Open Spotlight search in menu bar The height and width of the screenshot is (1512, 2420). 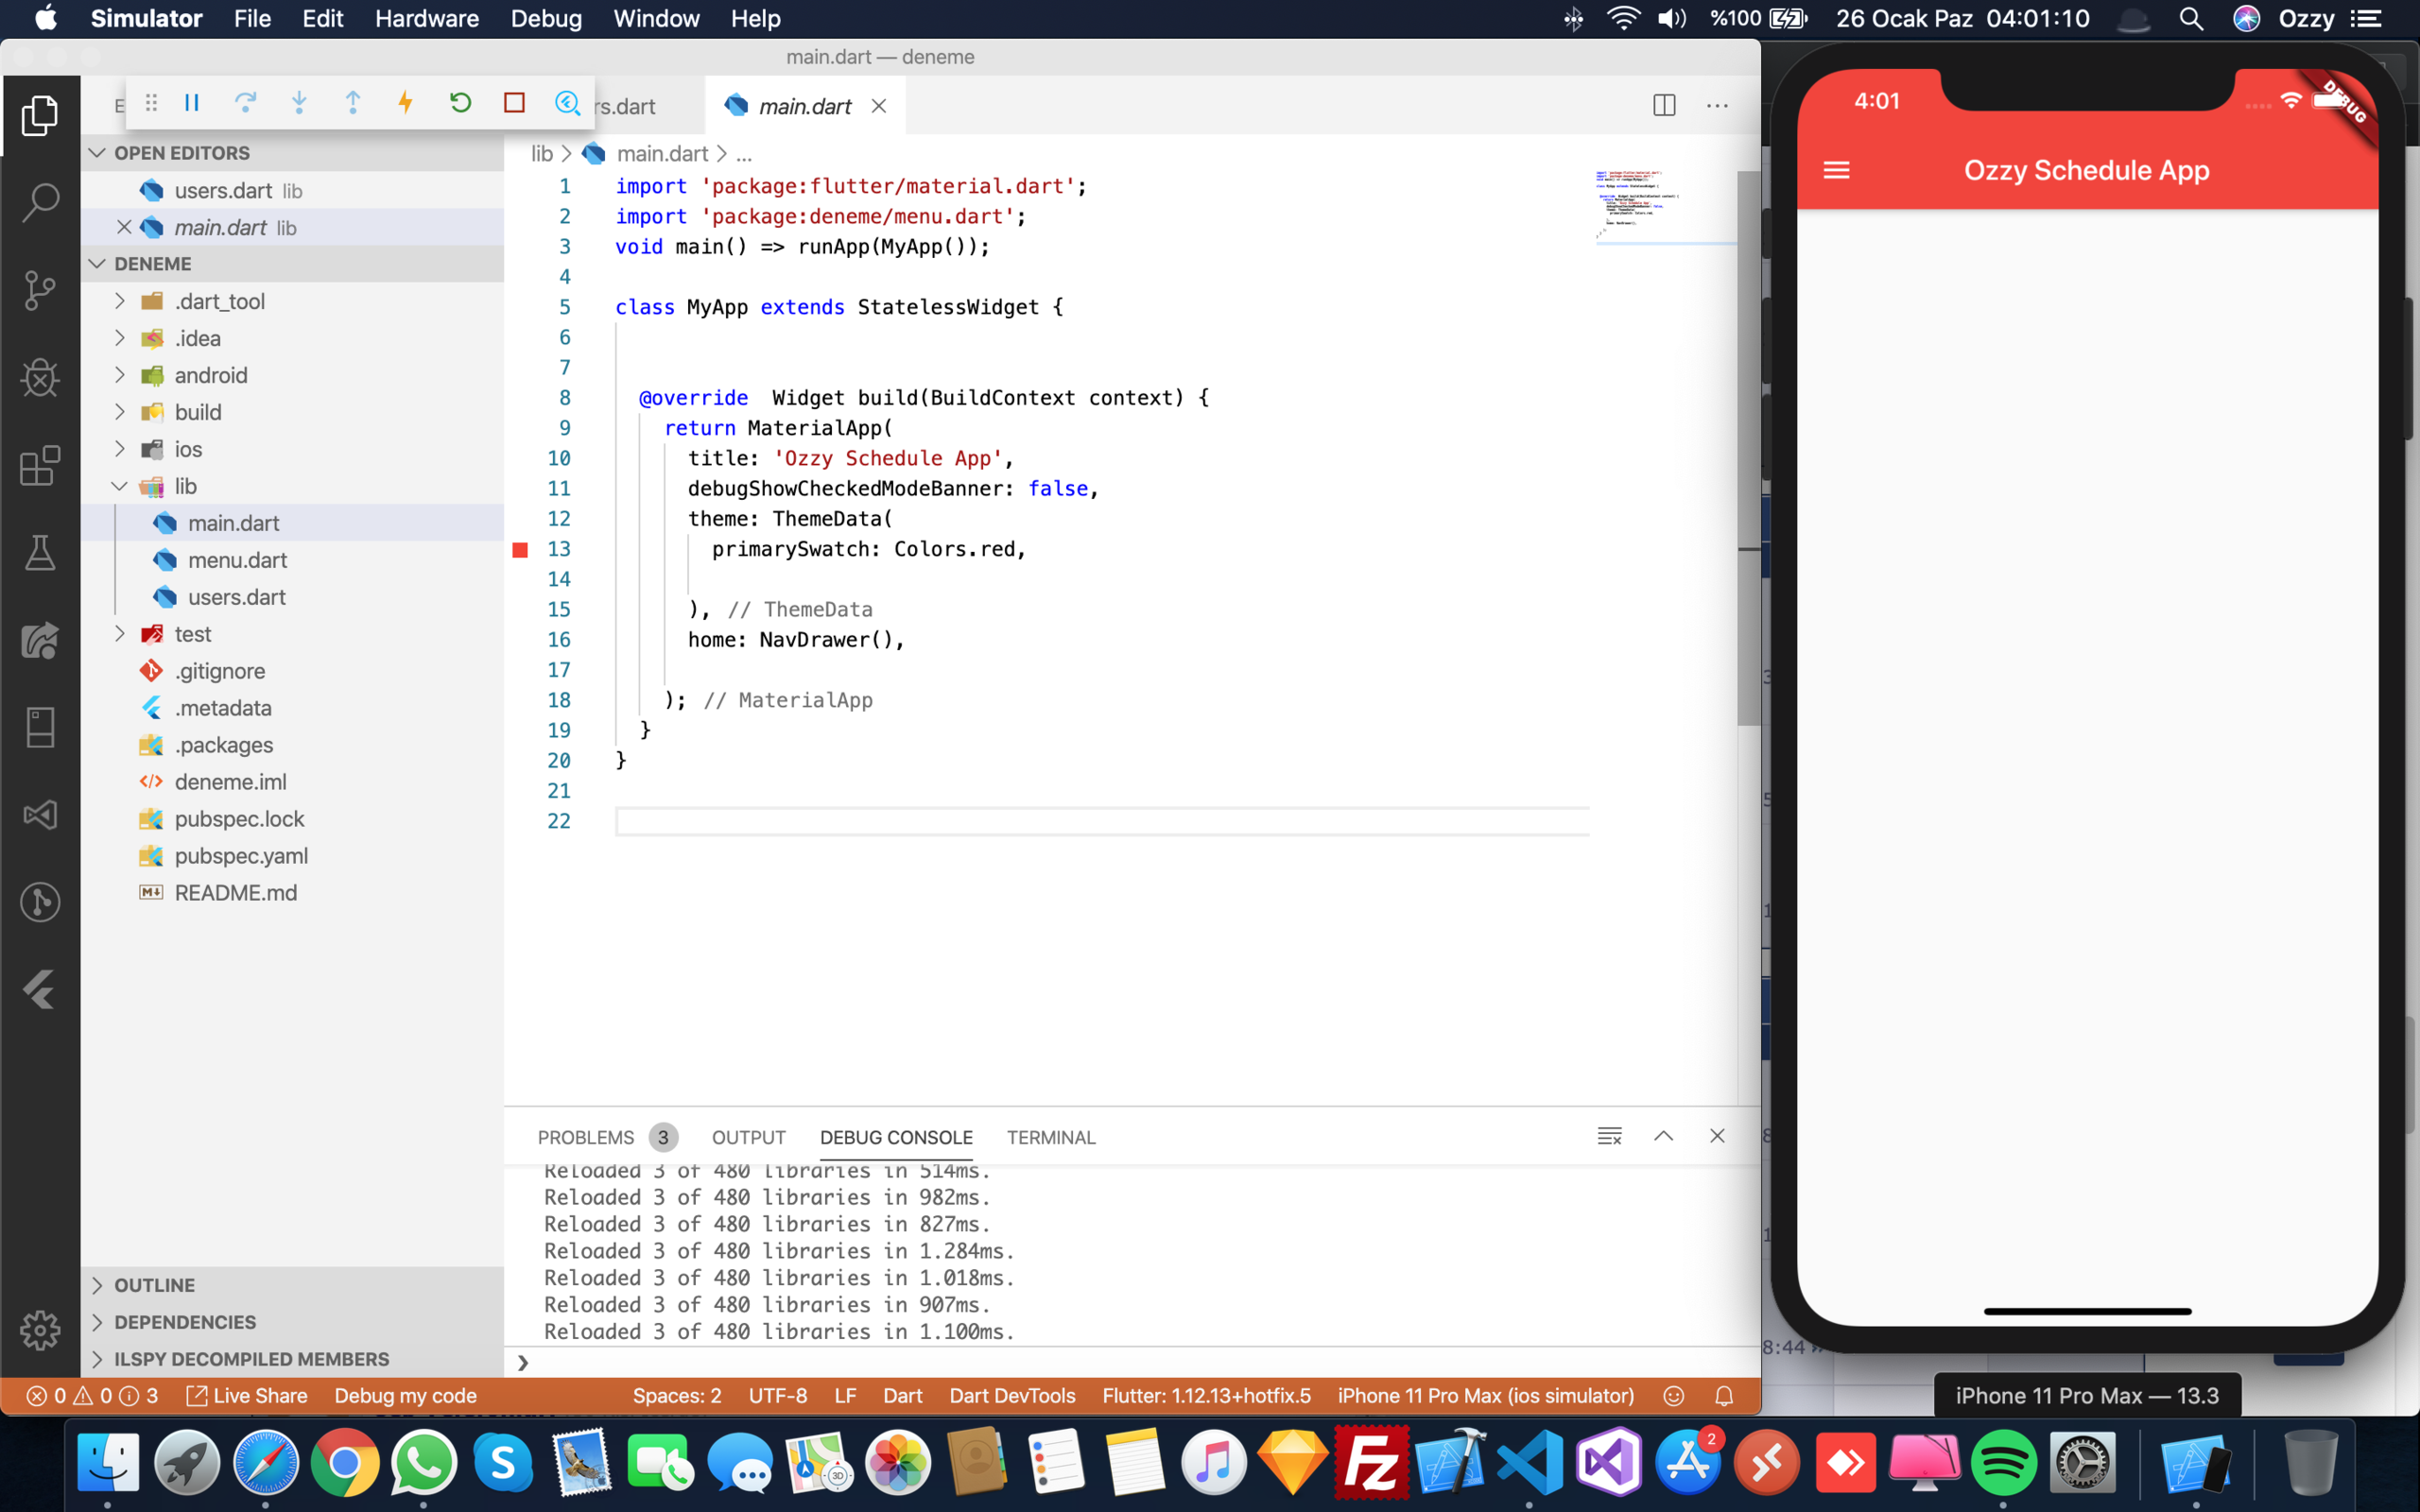[2191, 18]
